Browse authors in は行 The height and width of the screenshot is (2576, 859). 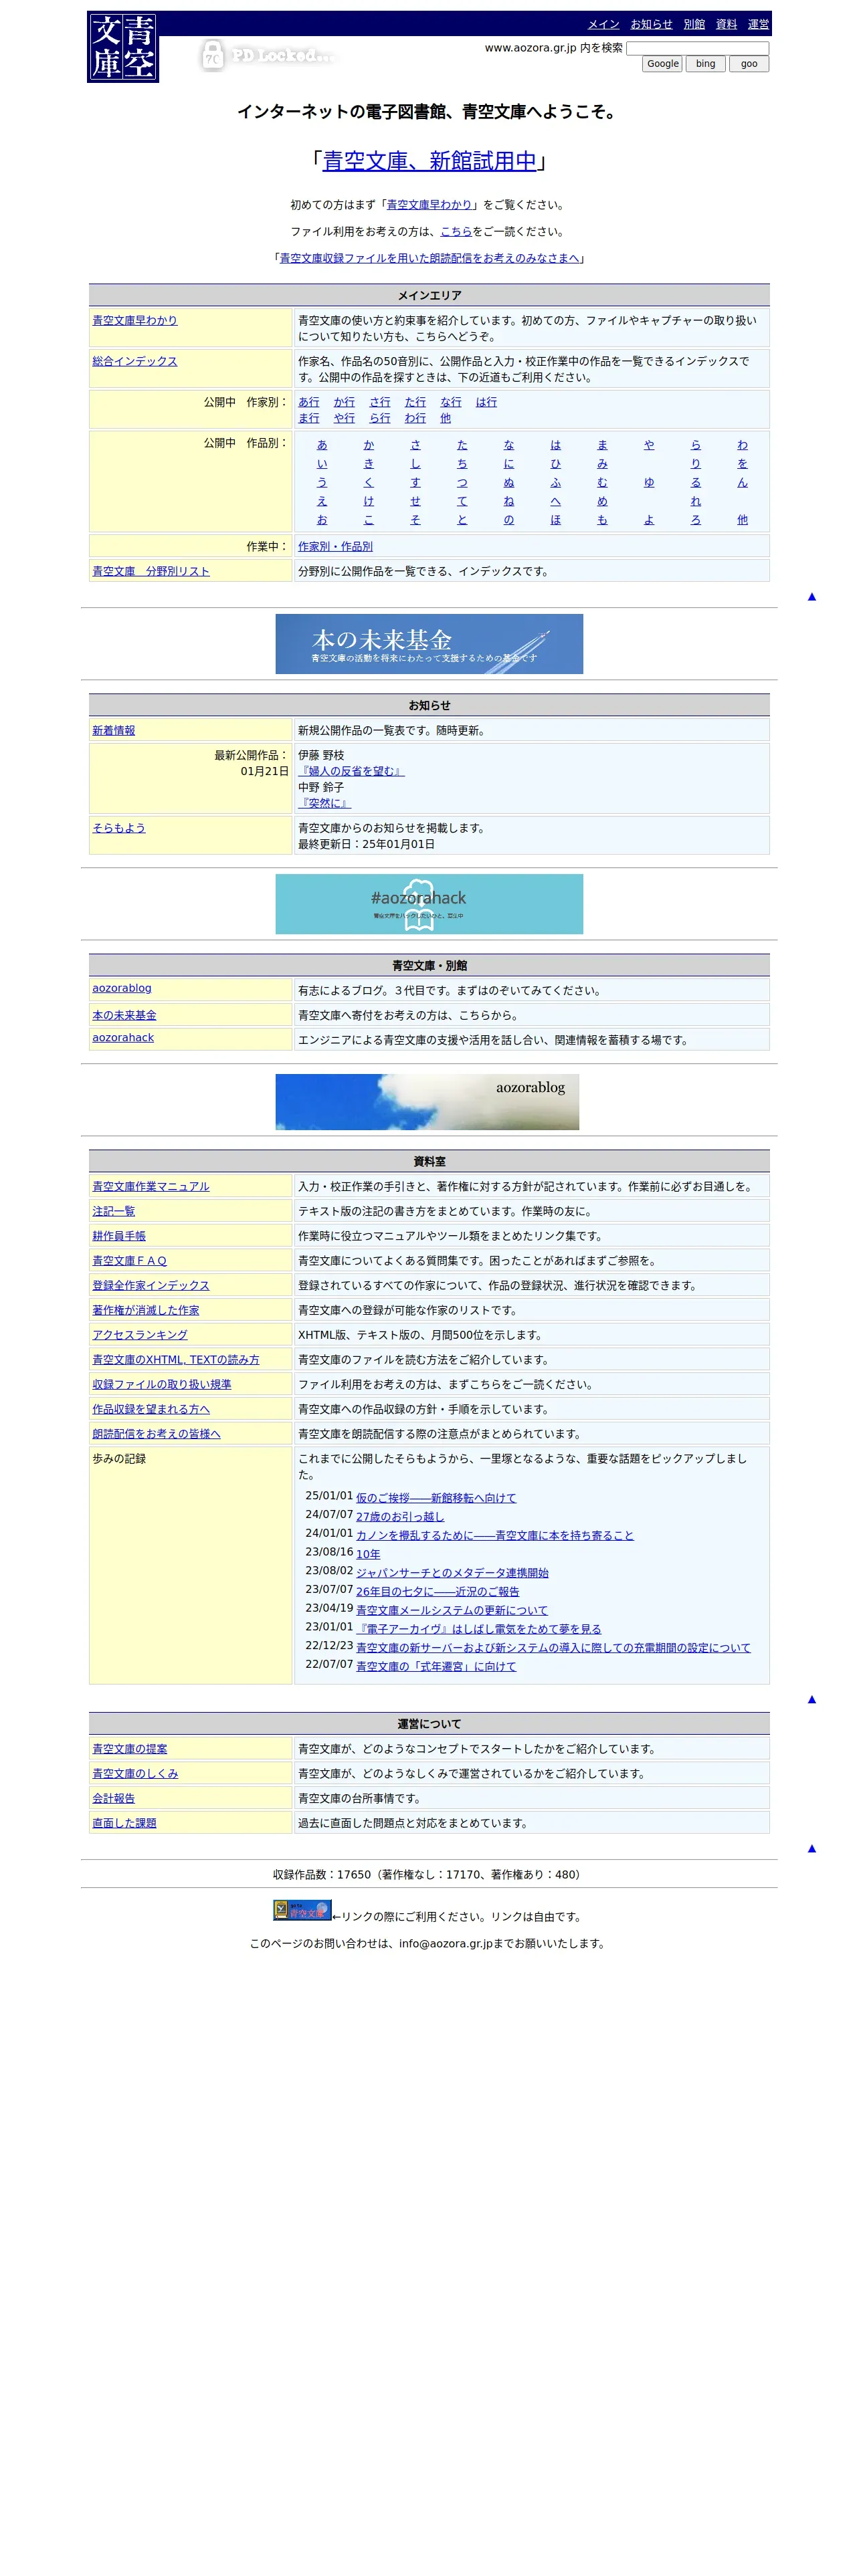click(486, 402)
